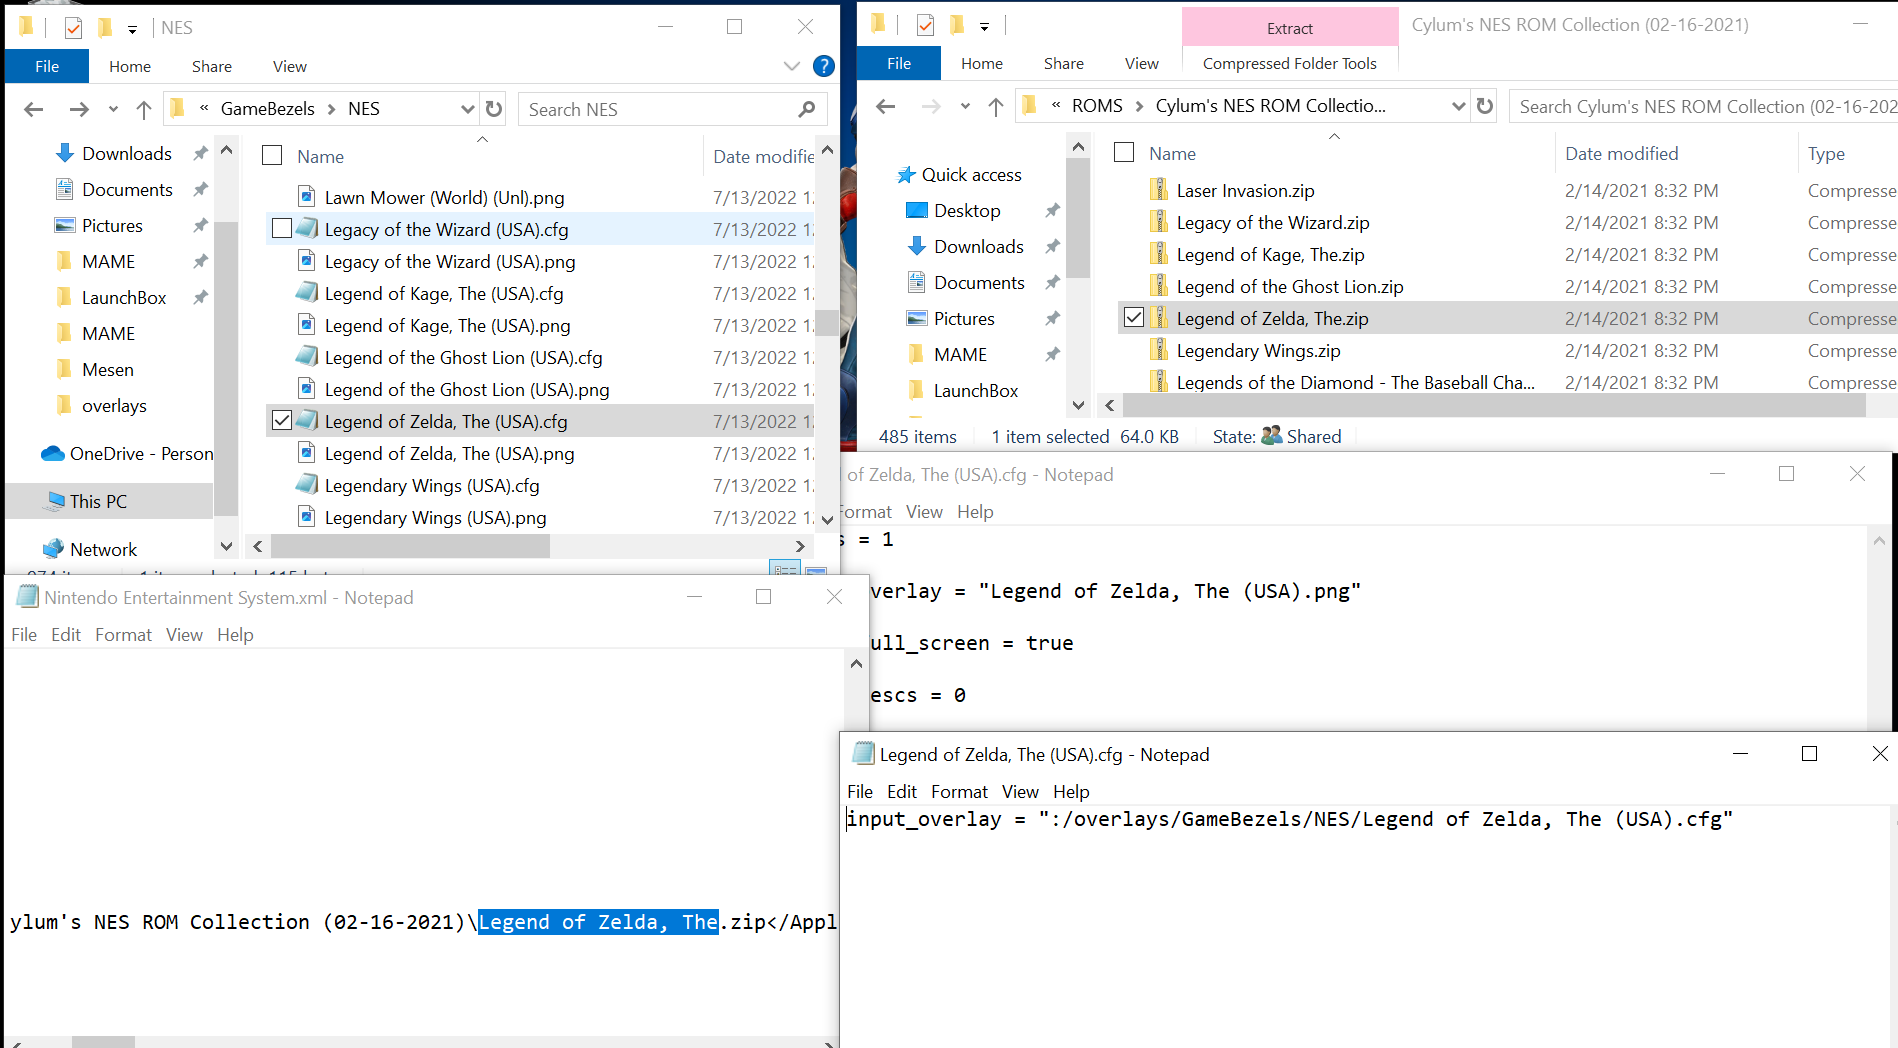Viewport: 1898px width, 1048px height.
Task: Customize Quick Access Toolbar in ROM Collection window
Action: click(x=984, y=26)
